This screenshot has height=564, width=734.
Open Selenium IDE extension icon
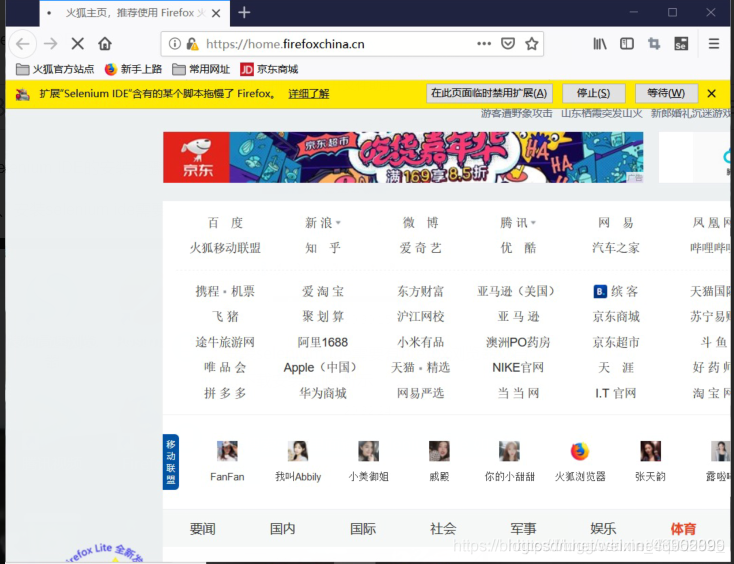681,44
